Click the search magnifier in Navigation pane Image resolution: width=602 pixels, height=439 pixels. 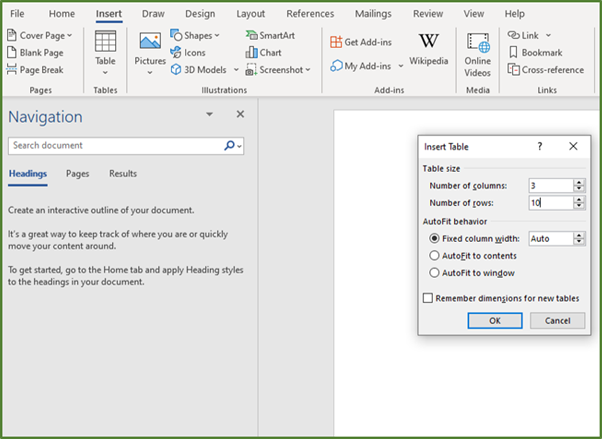(x=229, y=146)
